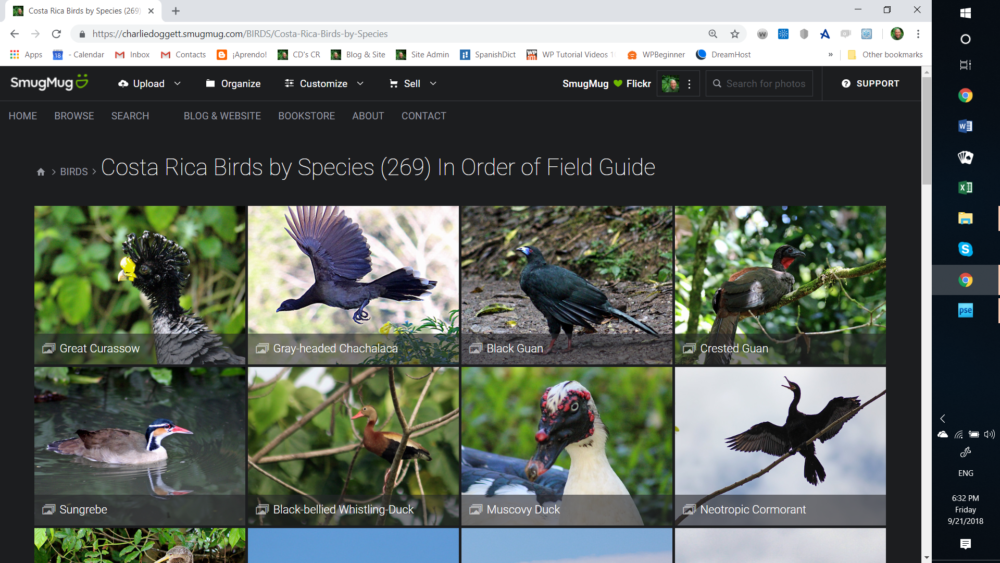
Task: Open Site Admin bookmark
Action: pyautogui.click(x=422, y=55)
